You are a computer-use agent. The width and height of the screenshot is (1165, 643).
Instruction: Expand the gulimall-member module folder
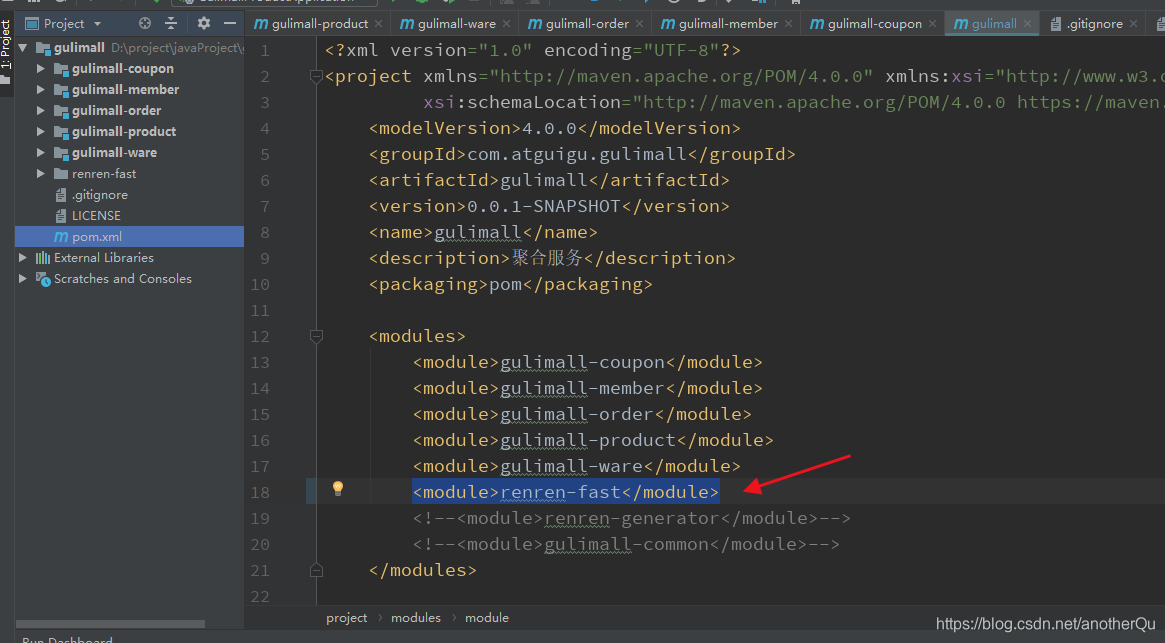pyautogui.click(x=41, y=89)
